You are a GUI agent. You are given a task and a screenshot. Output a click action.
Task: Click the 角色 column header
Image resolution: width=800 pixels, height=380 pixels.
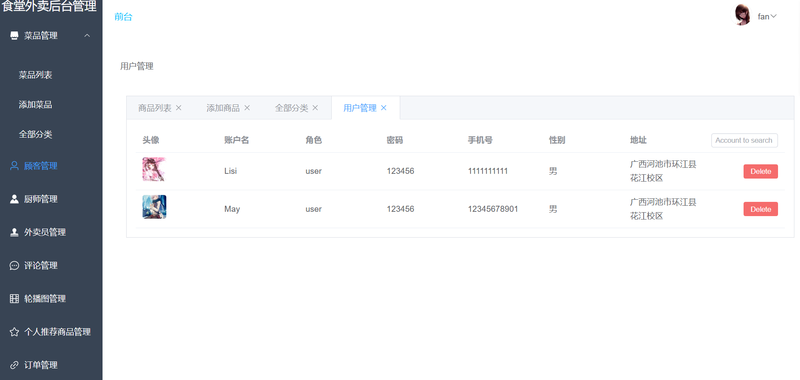tap(314, 140)
